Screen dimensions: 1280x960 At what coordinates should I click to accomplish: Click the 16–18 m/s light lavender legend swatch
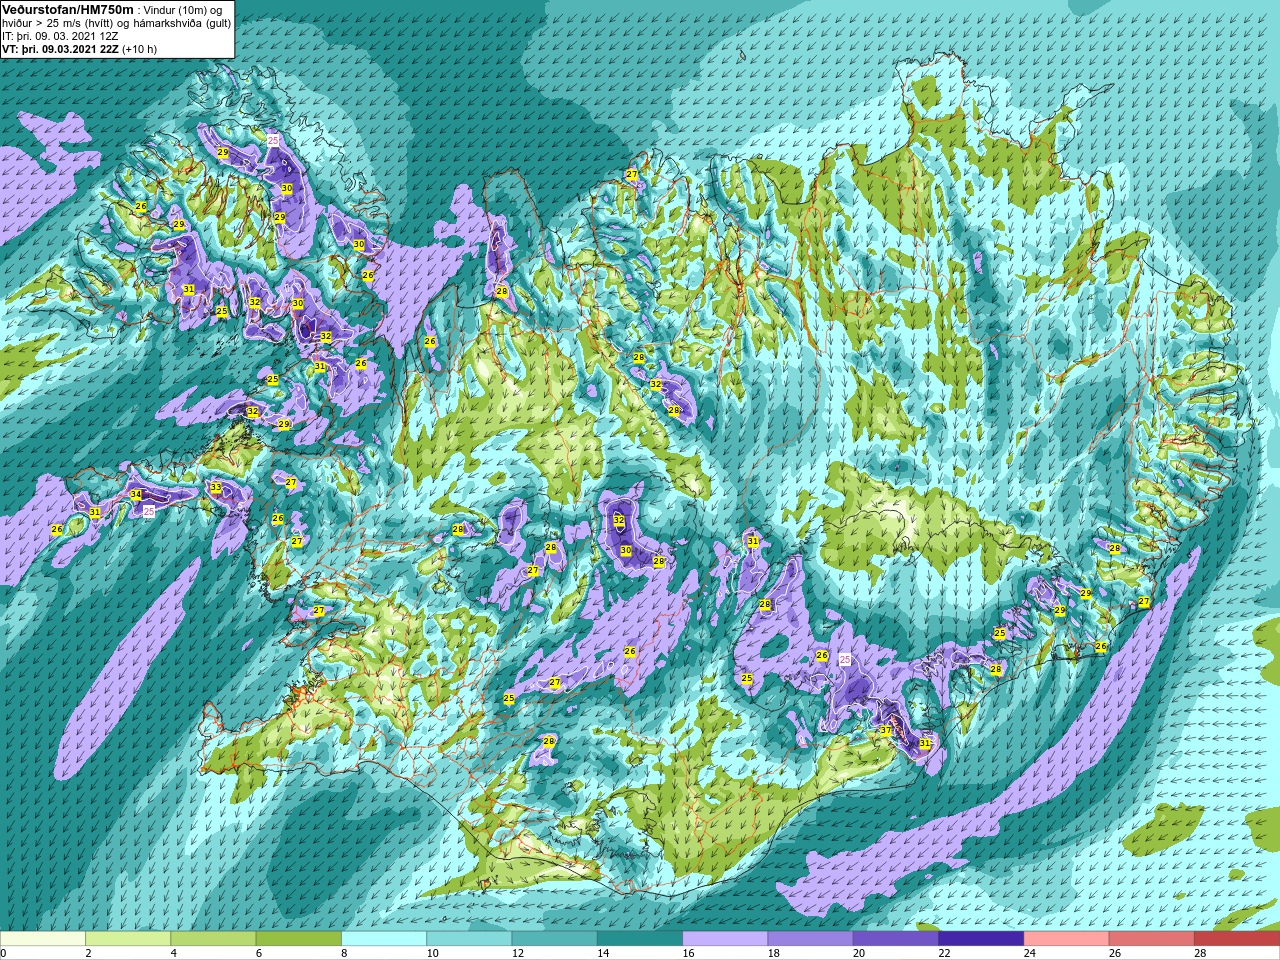click(725, 939)
